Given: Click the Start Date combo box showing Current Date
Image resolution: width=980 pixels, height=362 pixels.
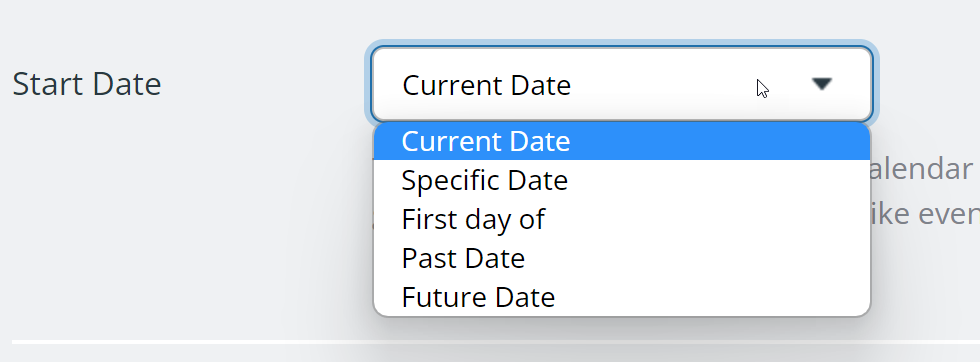Looking at the screenshot, I should tap(622, 84).
